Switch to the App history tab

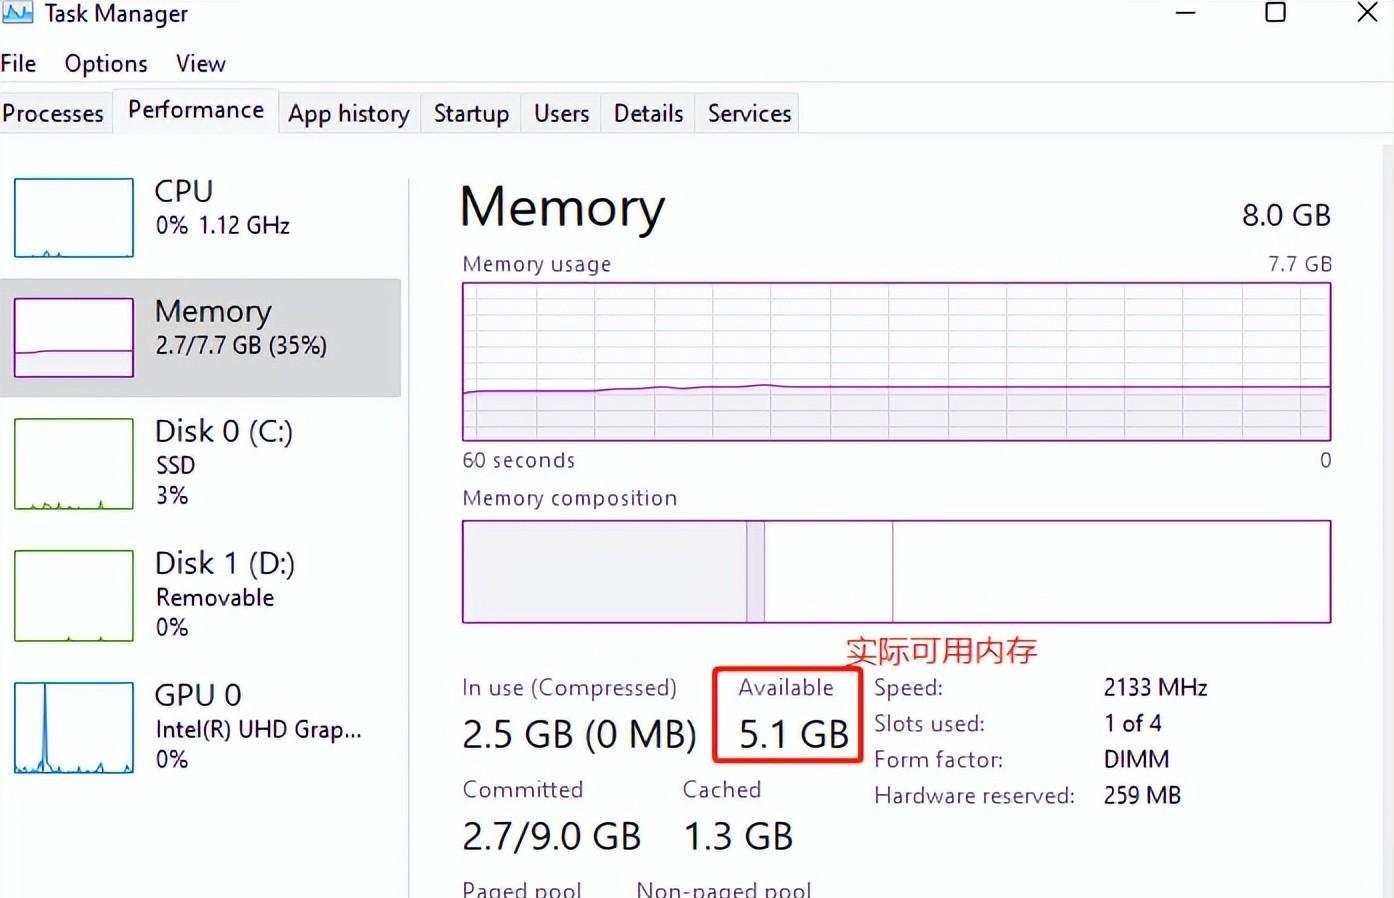tap(349, 114)
